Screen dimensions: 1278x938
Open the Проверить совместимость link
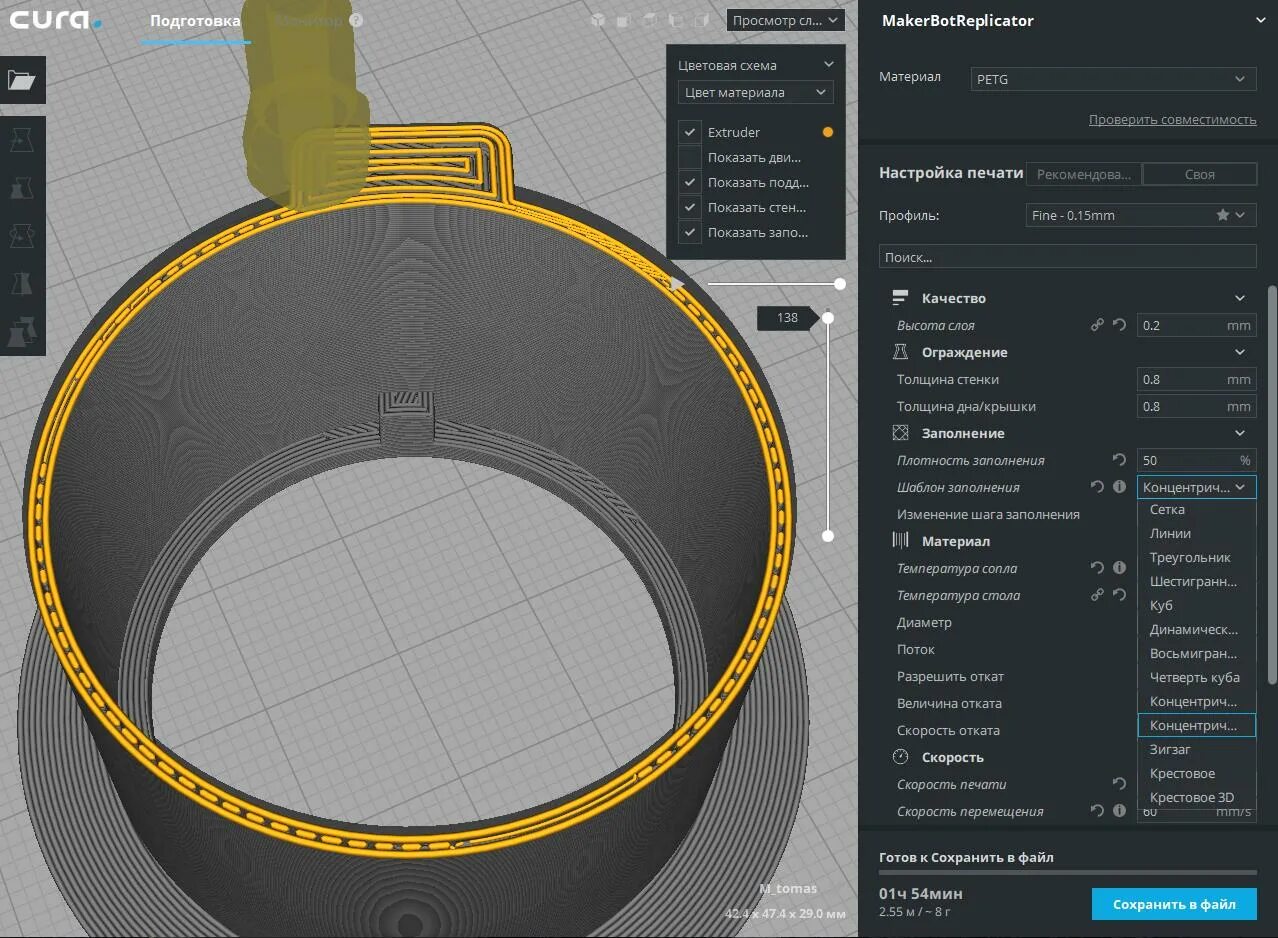coord(1172,119)
